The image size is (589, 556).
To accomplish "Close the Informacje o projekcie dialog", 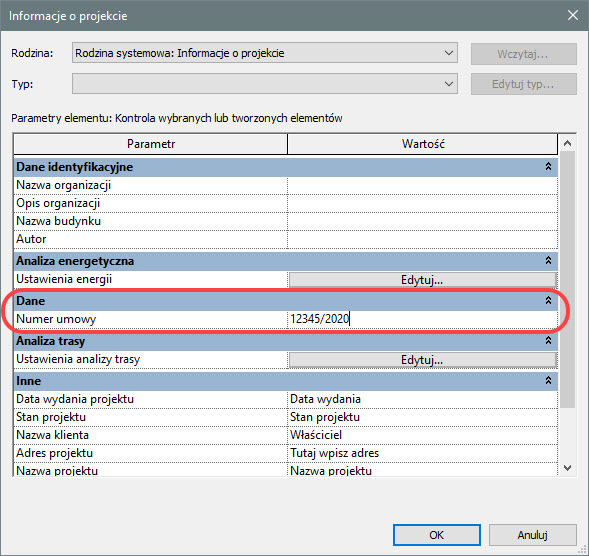I will click(572, 15).
